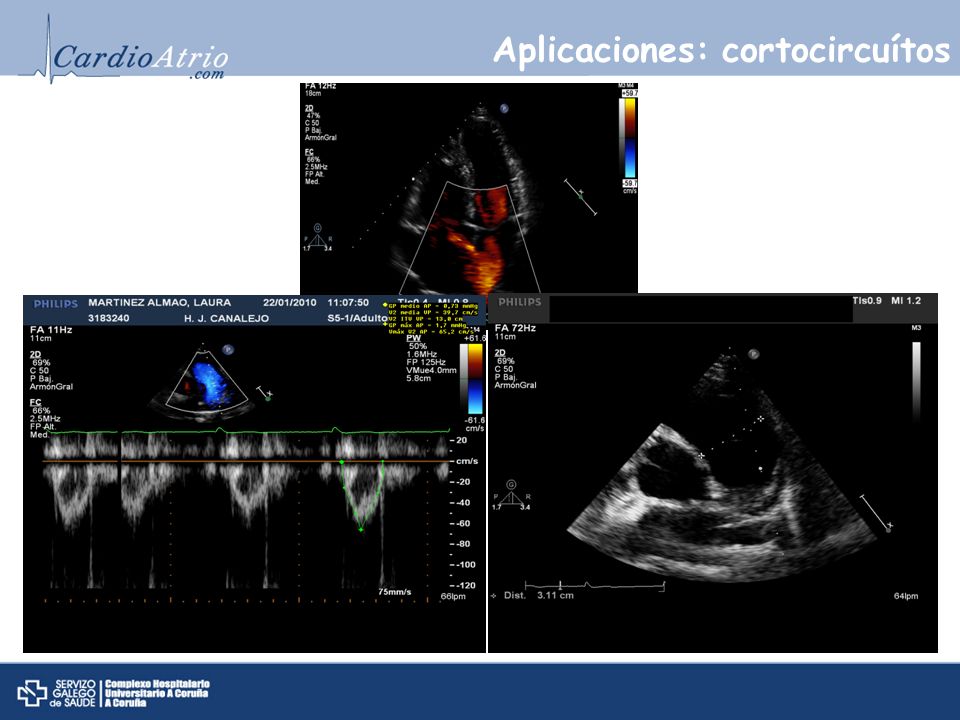Screen dimensions: 960x720
Task: Click the exam date '22/01/2010'
Action: (290, 302)
